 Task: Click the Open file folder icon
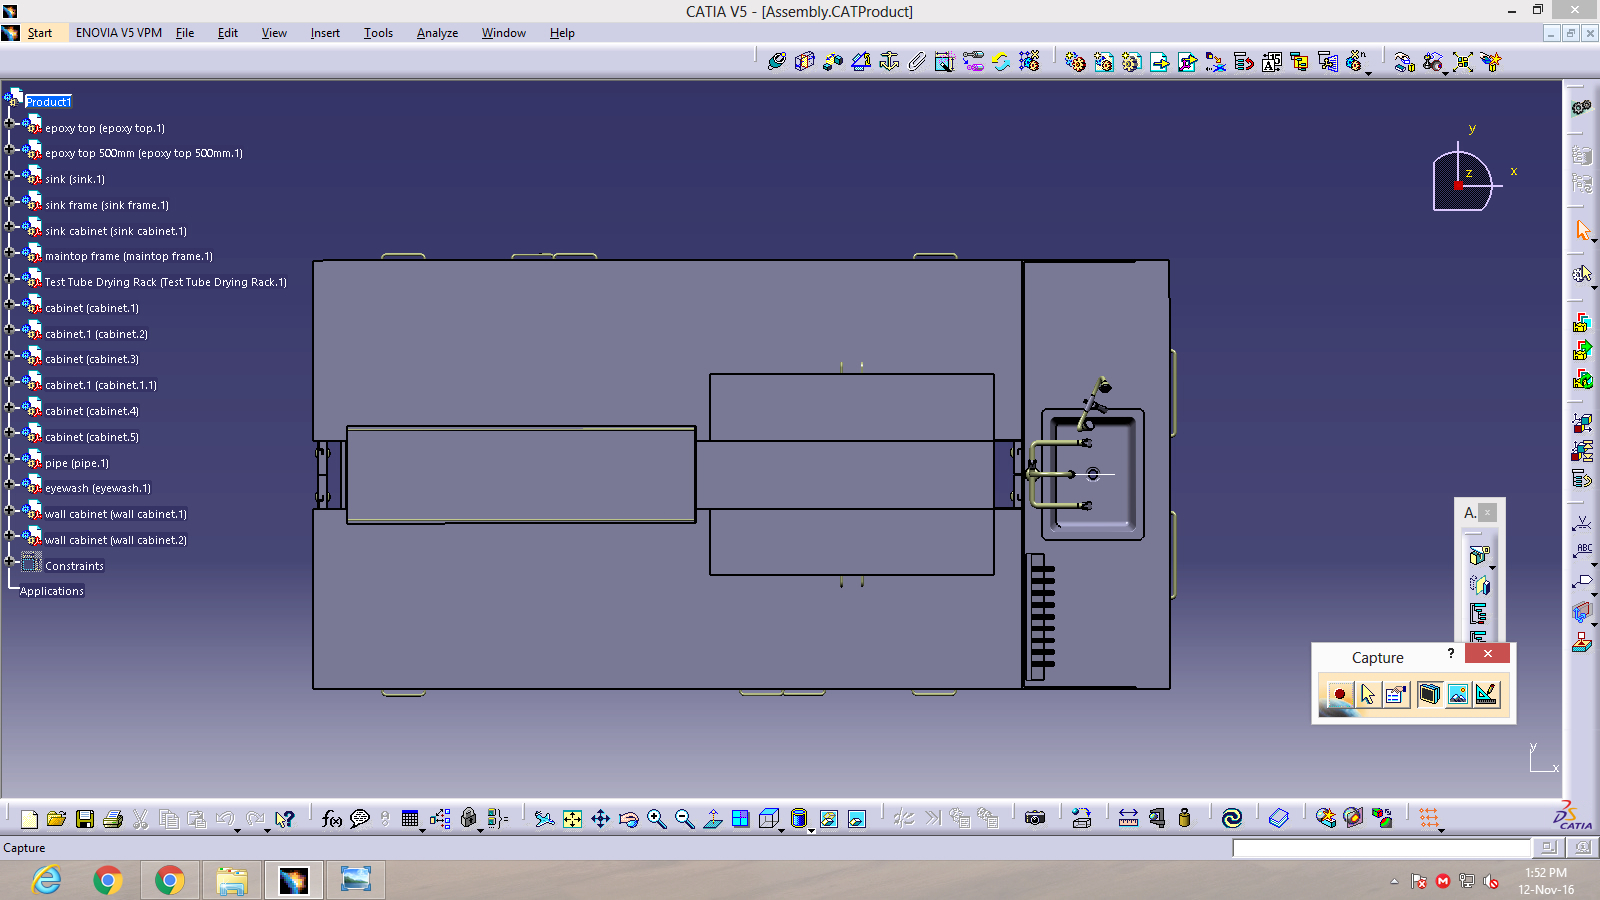pyautogui.click(x=57, y=819)
